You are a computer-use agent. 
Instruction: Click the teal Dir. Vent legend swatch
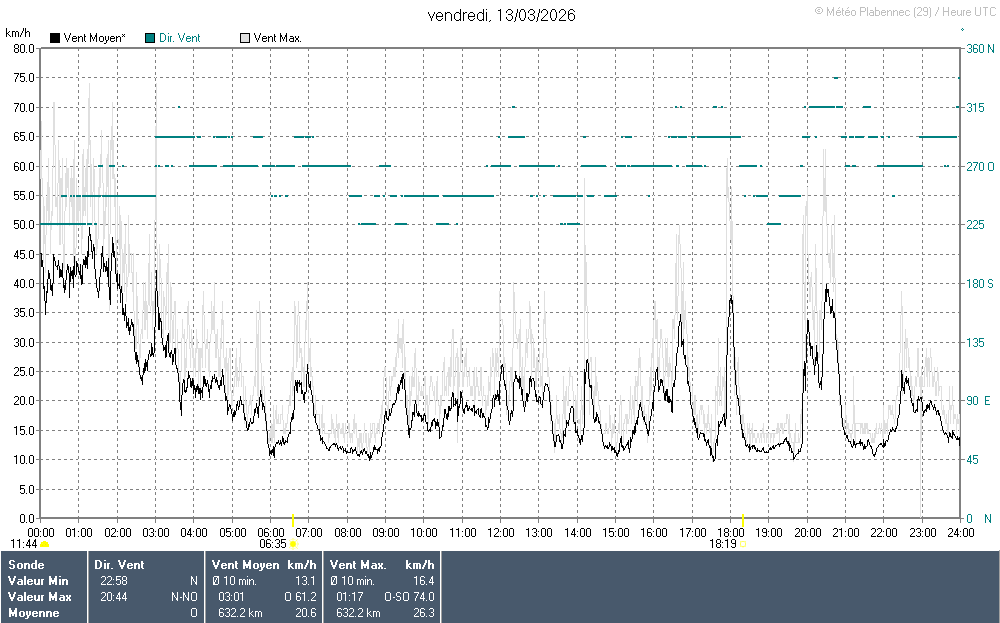[150, 38]
